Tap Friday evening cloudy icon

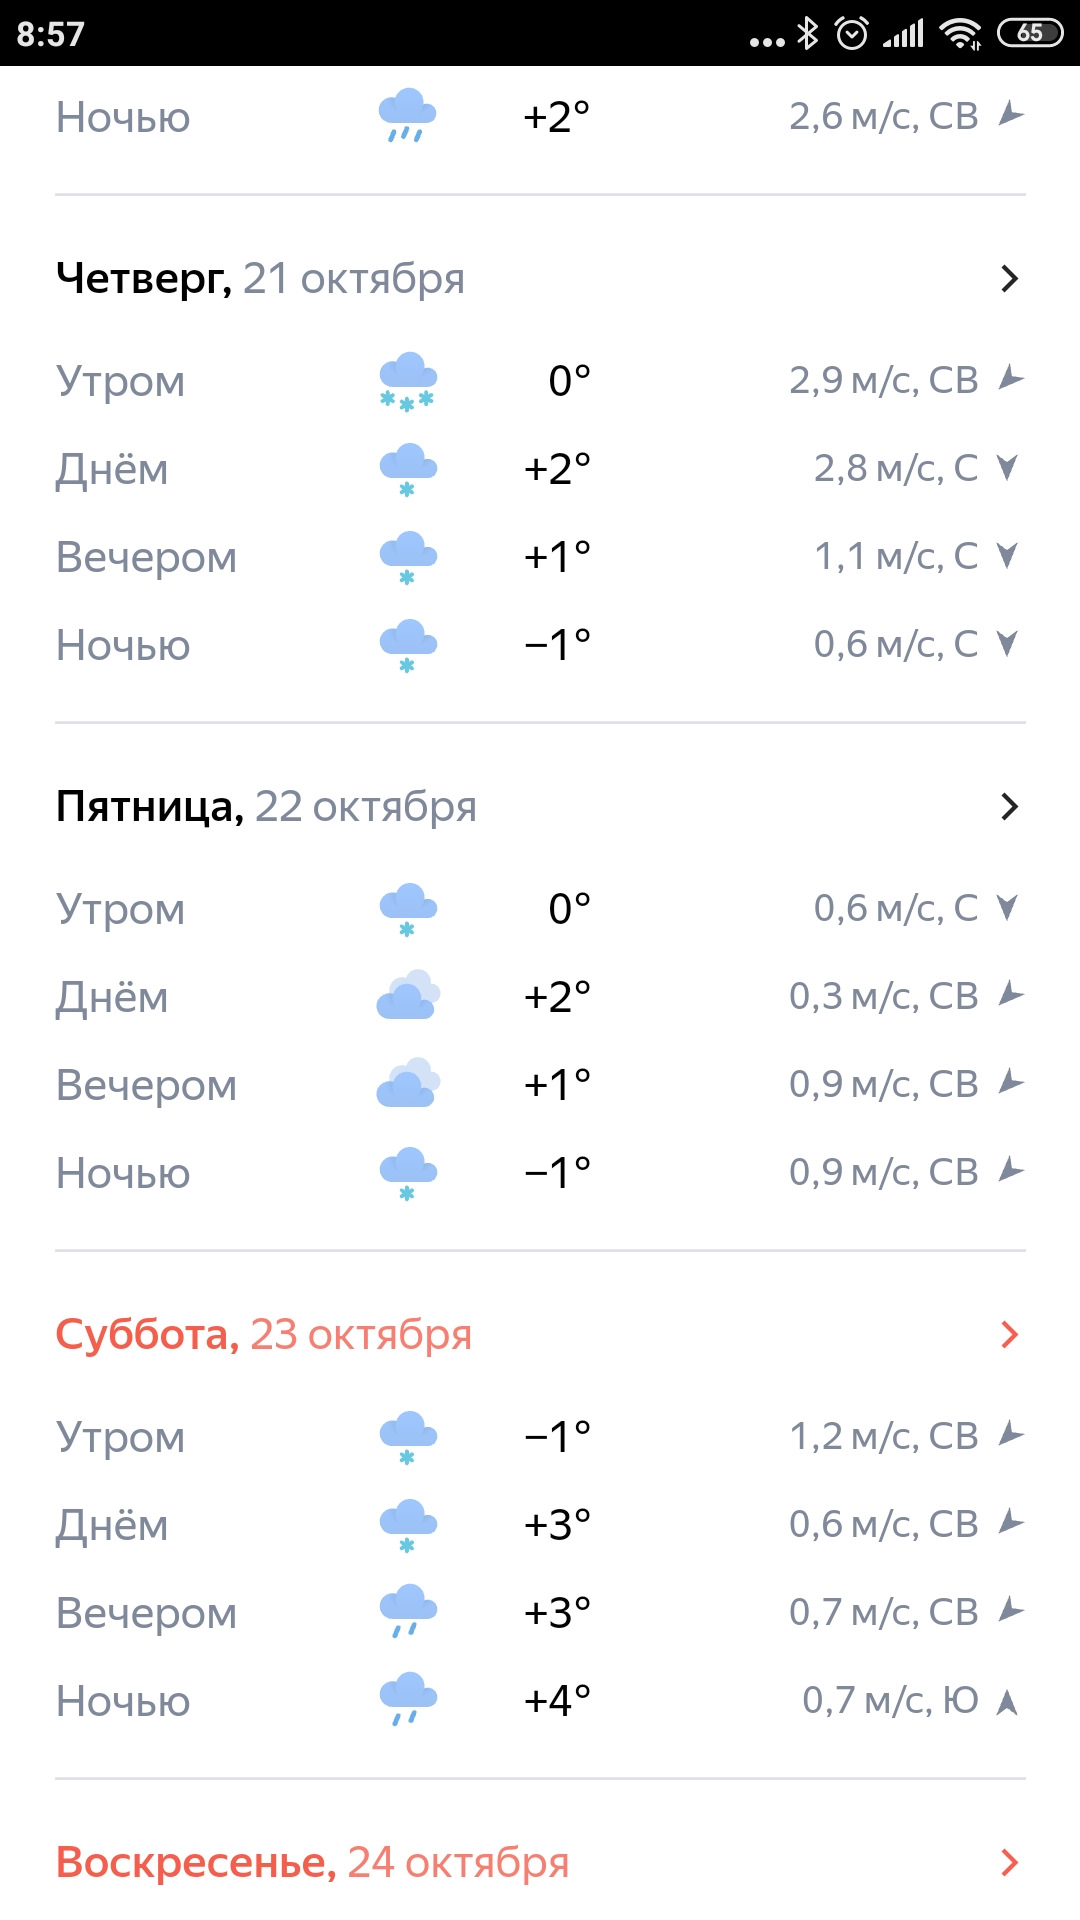point(408,1084)
